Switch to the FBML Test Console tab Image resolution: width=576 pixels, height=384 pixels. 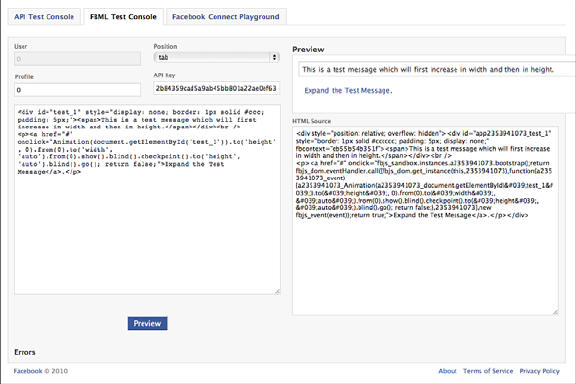coord(123,17)
